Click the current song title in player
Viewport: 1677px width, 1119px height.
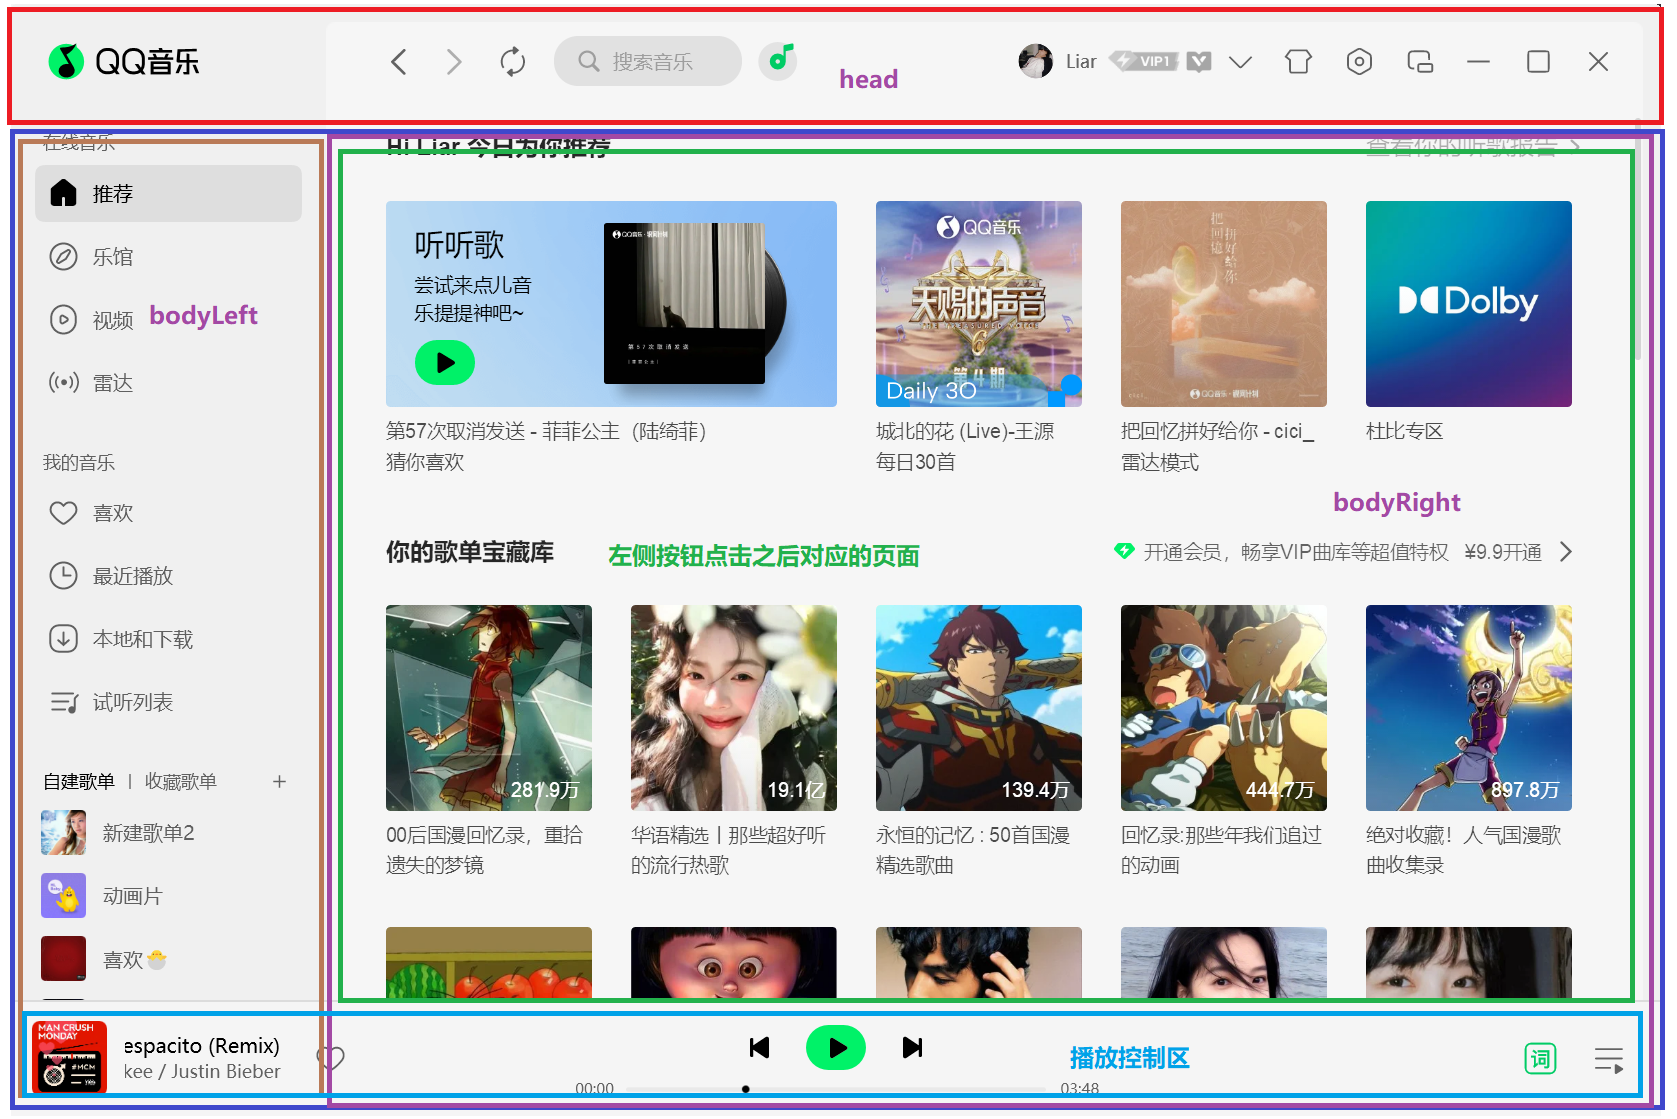click(201, 1046)
